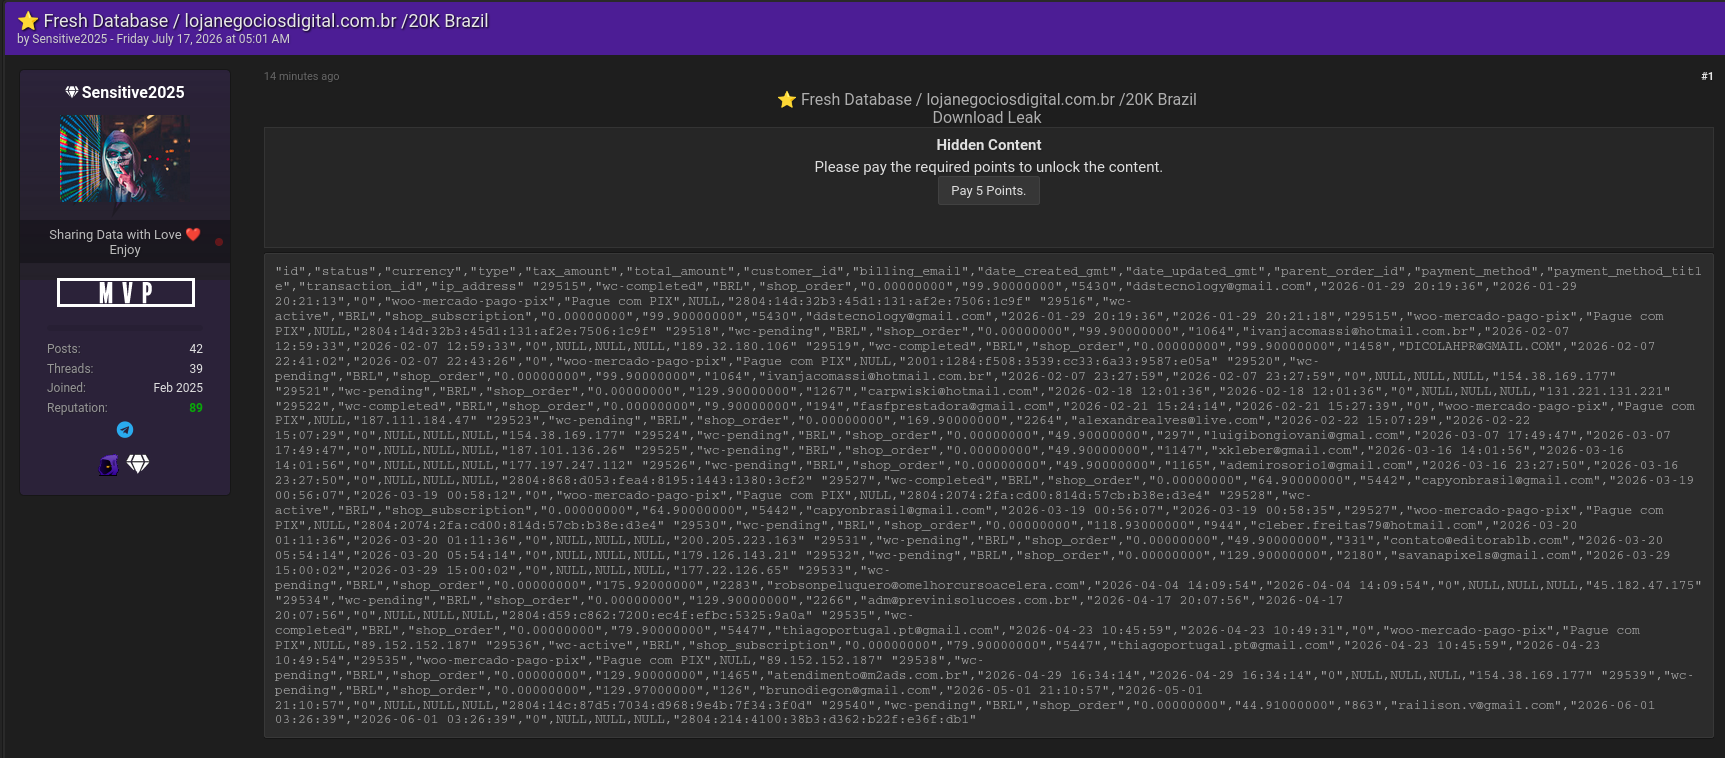Click the Posts count 42
Screen dimensions: 1725x758
pyautogui.click(x=196, y=349)
